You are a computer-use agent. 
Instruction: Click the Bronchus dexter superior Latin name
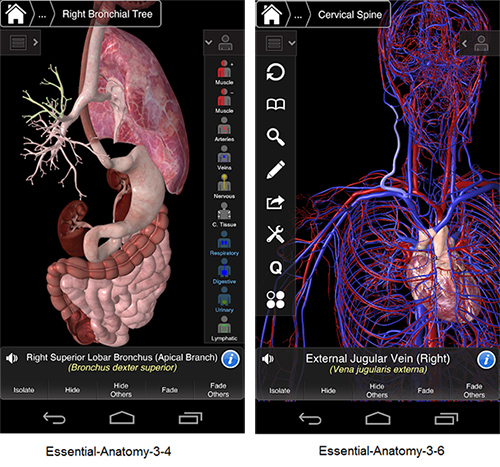[x=122, y=368]
